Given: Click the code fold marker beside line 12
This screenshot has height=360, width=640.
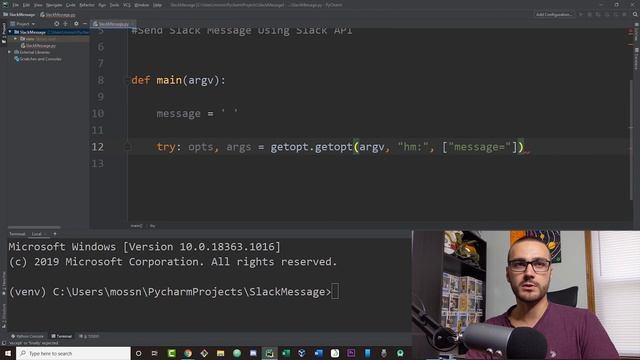Looking at the screenshot, I should tap(128, 147).
